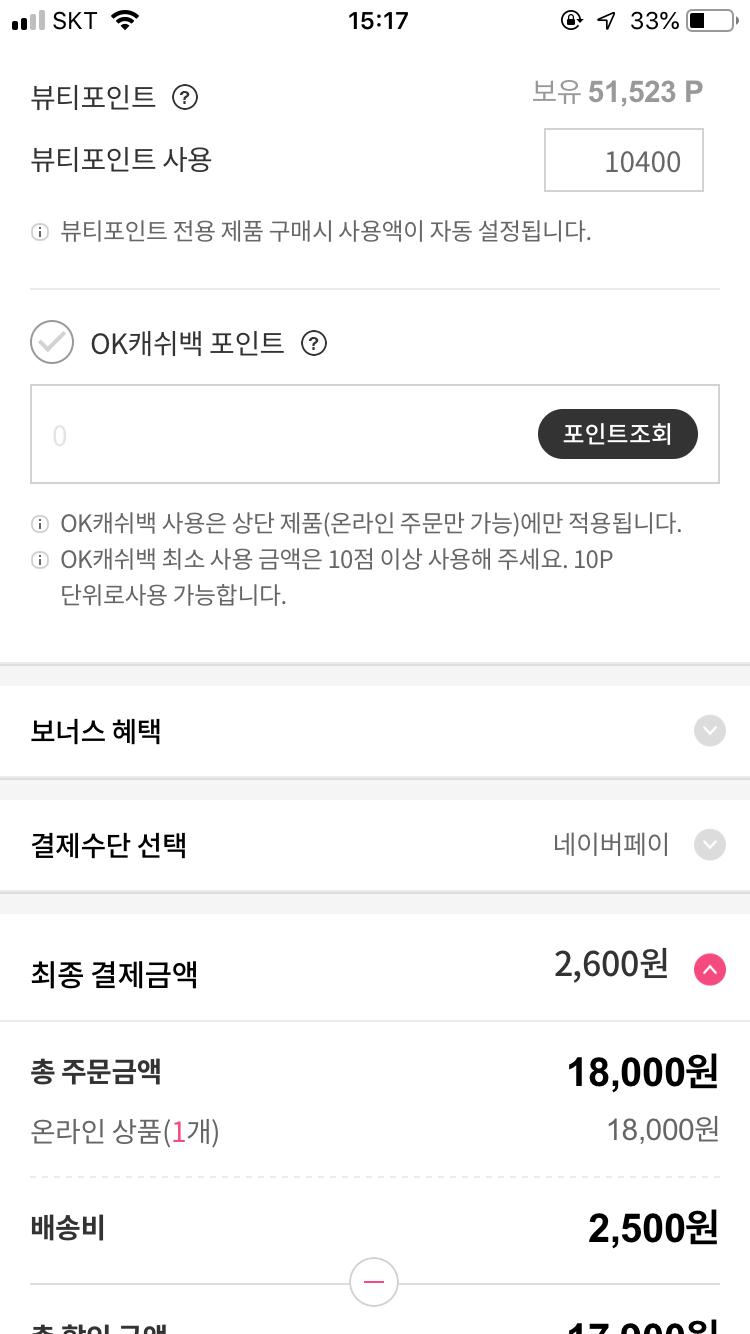Tap the 네이버페이 payment method text
Image resolution: width=750 pixels, height=1334 pixels.
pos(611,845)
